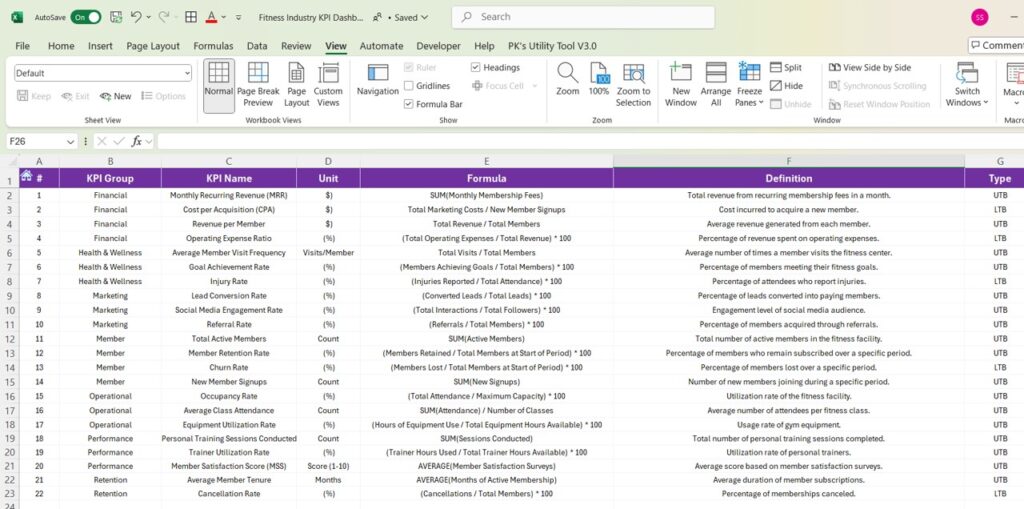The width and height of the screenshot is (1024, 509).
Task: Create a New sheet view
Action: [x=116, y=96]
